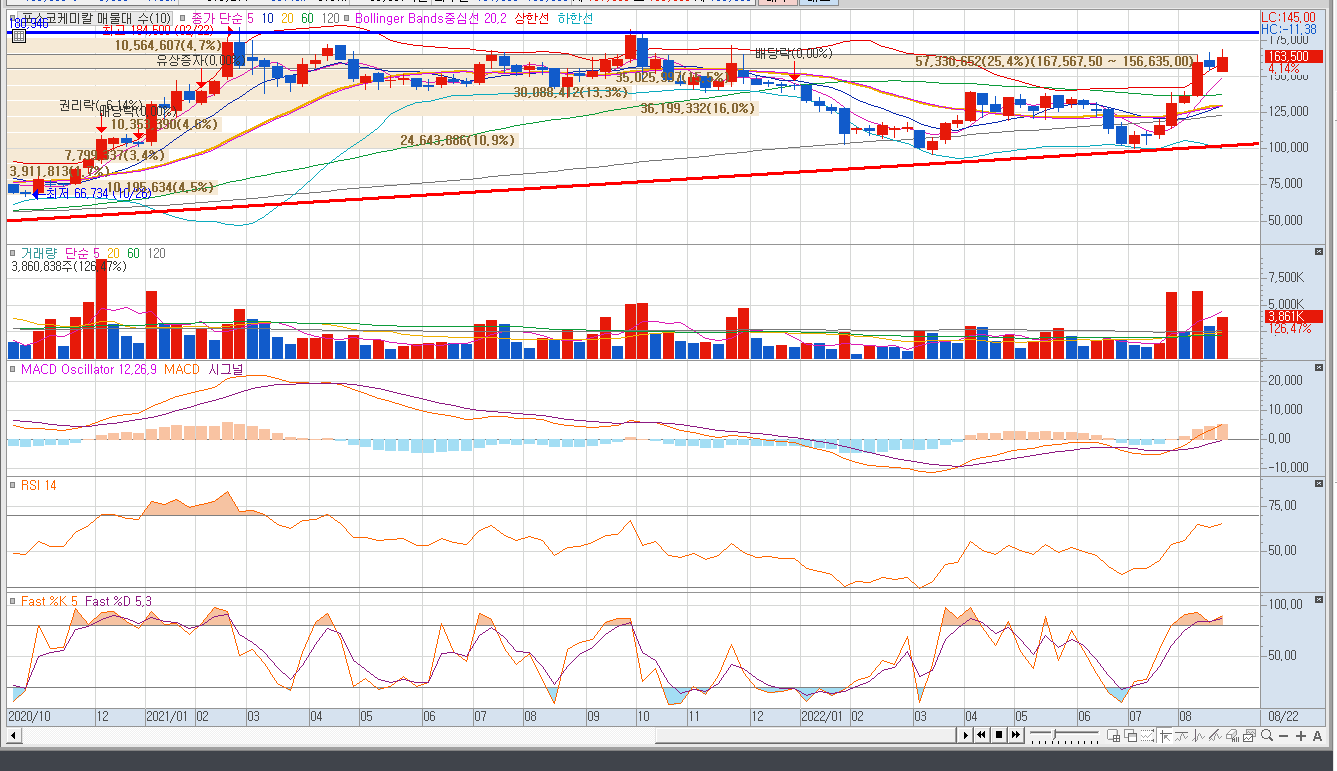
Task: Click the '상한선' upper band legend label
Action: tap(530, 18)
